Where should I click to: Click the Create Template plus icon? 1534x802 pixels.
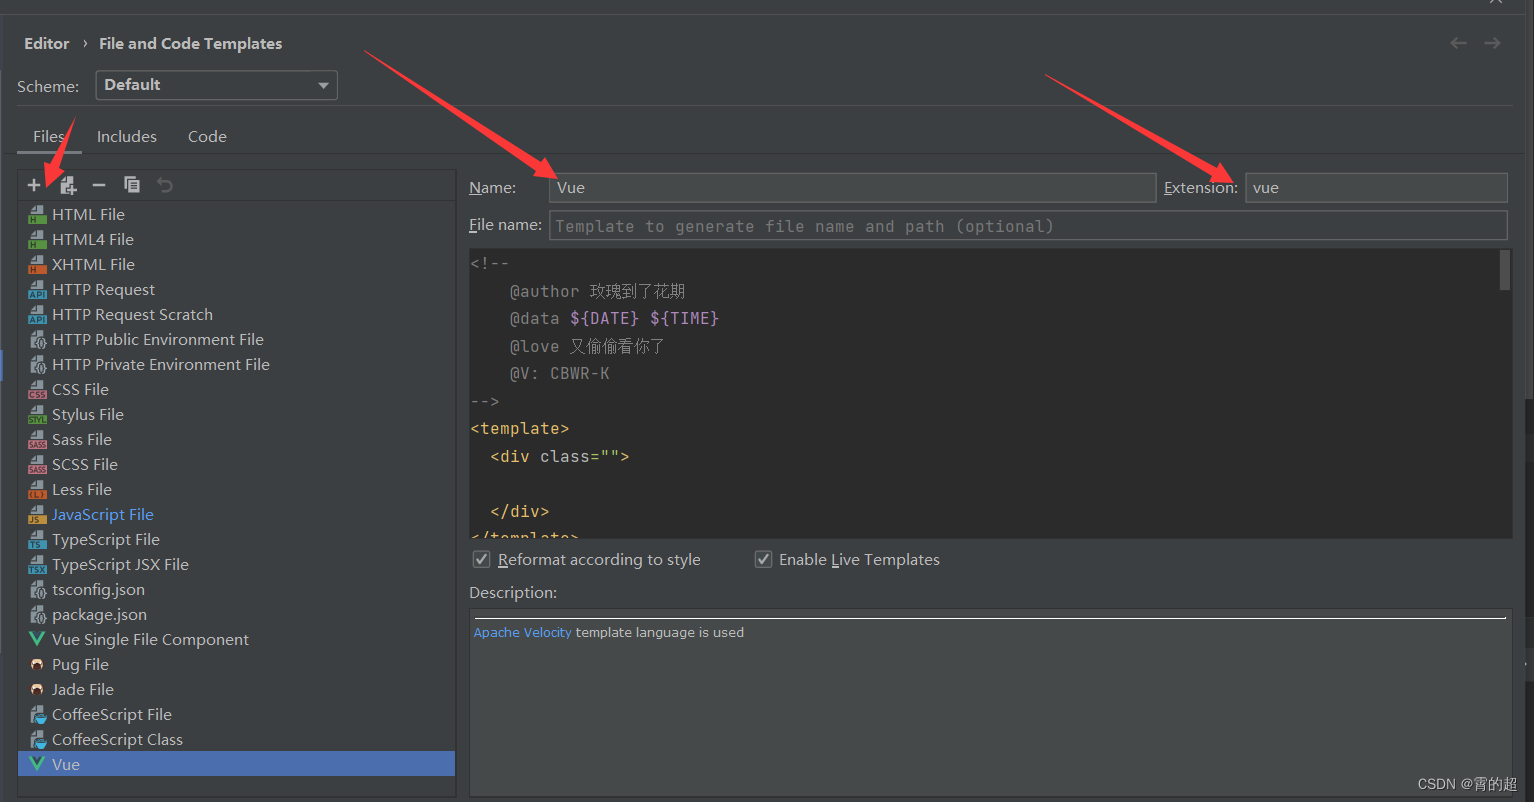click(x=34, y=185)
